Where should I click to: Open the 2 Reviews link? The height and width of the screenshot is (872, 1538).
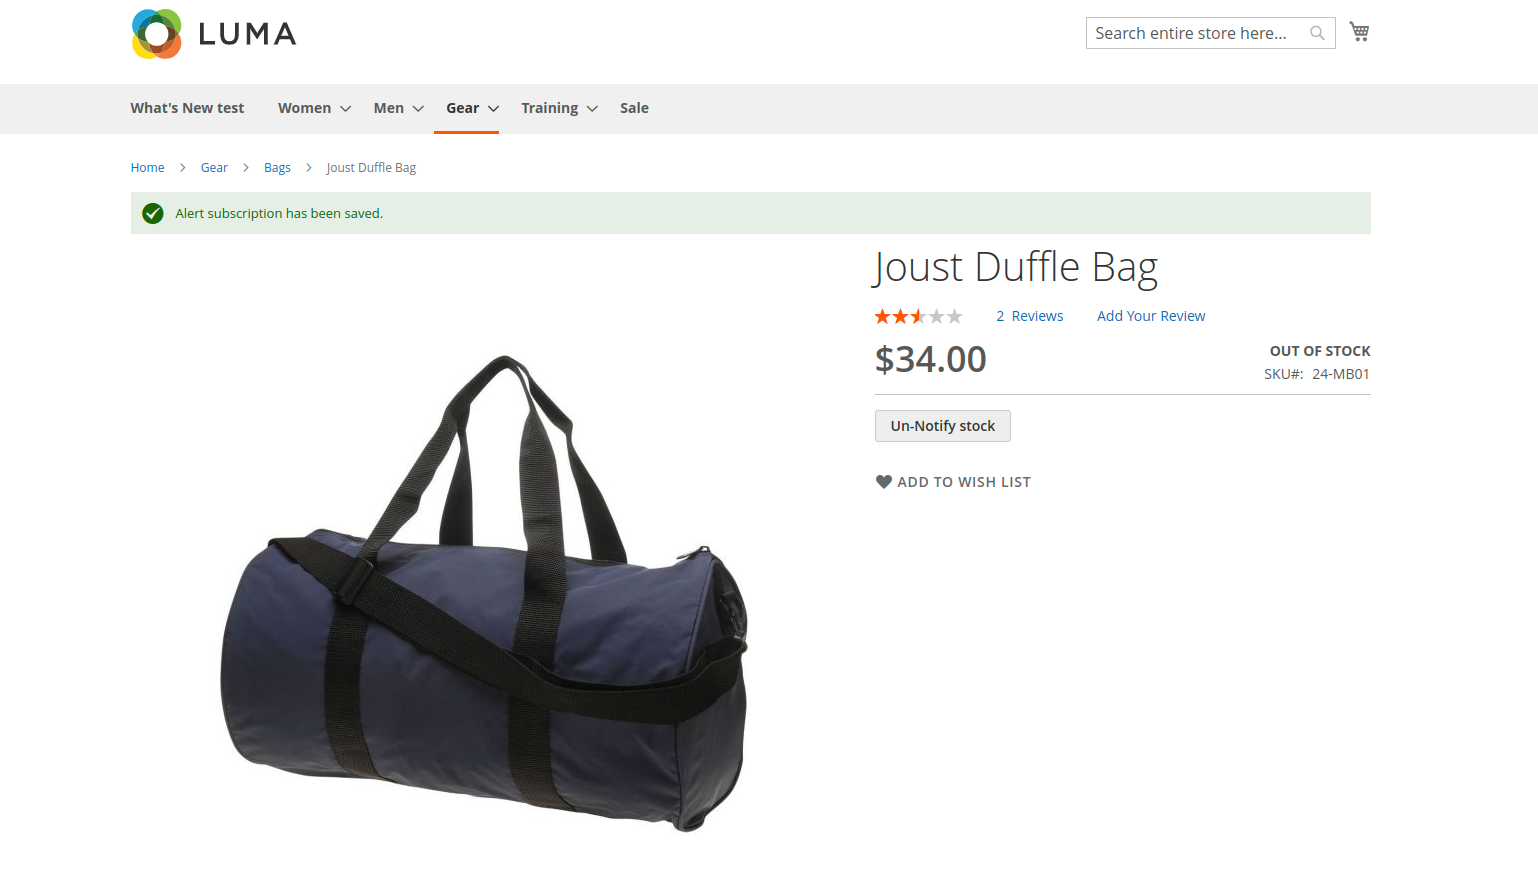[1029, 316]
